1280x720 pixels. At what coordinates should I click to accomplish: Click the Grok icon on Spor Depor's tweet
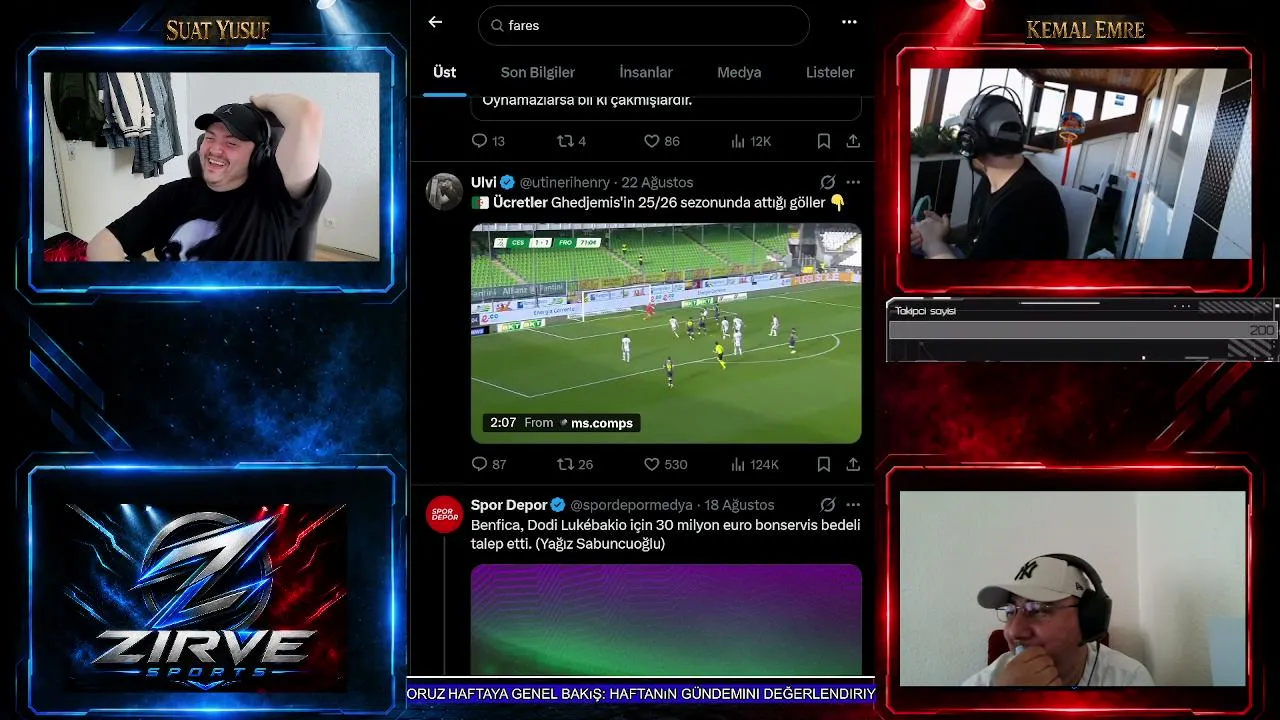tap(828, 505)
